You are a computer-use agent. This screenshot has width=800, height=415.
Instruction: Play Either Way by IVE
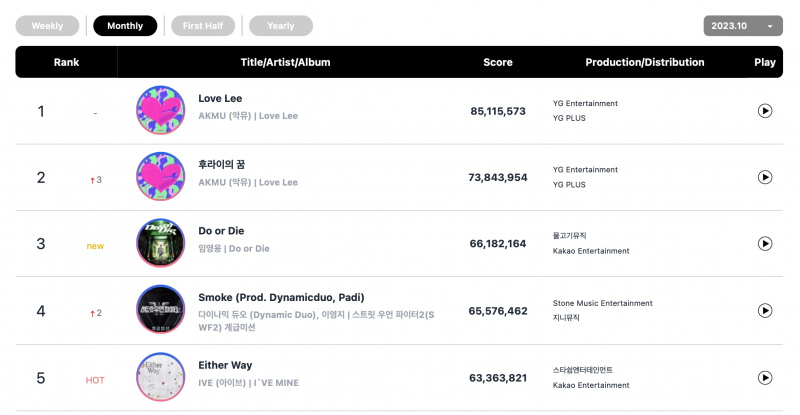(764, 378)
